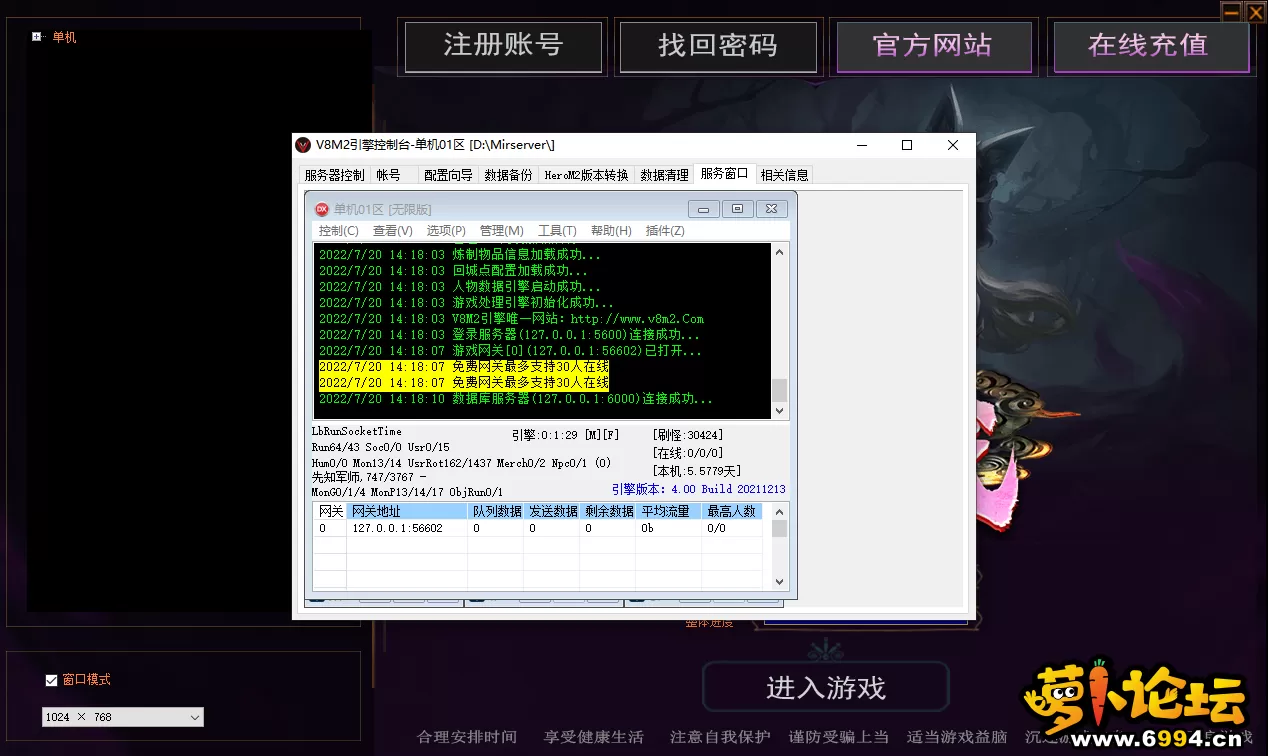Click the 网关地址 column header
This screenshot has height=756, width=1268.
(408, 511)
